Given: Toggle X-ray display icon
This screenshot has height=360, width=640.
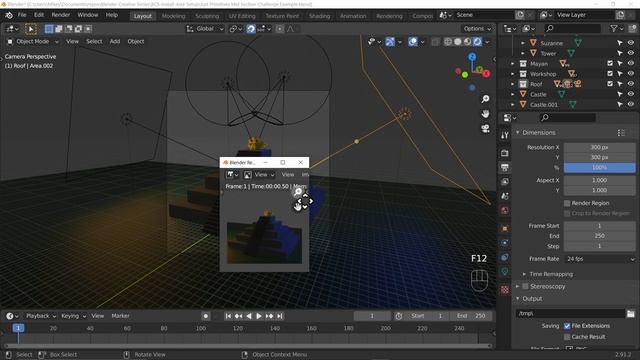Looking at the screenshot, I should pos(435,42).
